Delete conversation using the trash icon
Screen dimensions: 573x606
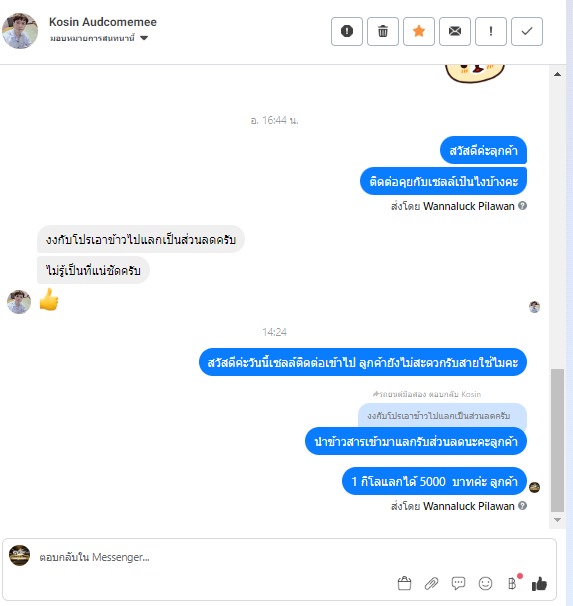[x=383, y=31]
